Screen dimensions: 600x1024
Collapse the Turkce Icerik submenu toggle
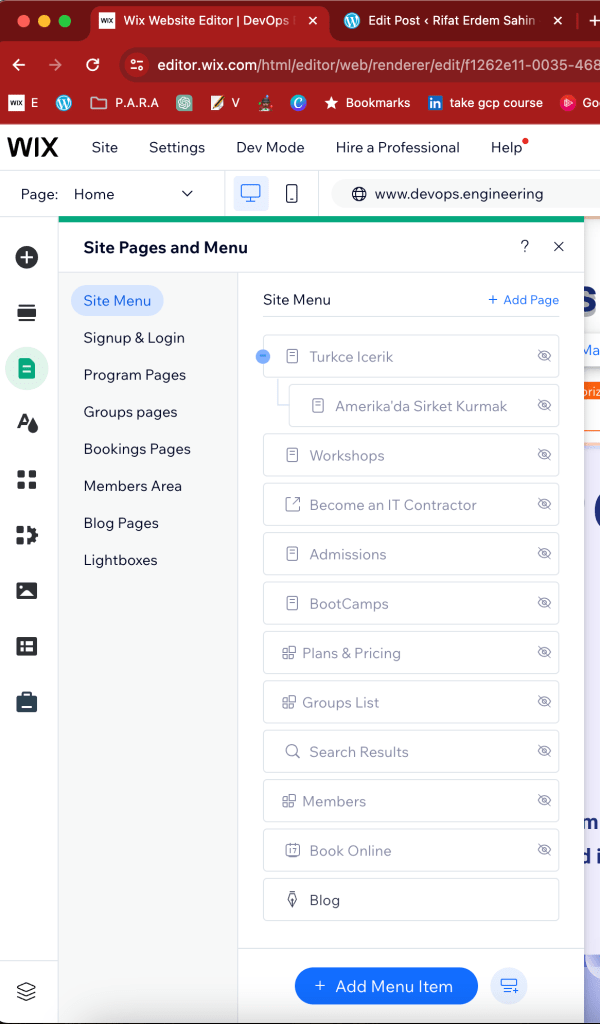(x=263, y=357)
